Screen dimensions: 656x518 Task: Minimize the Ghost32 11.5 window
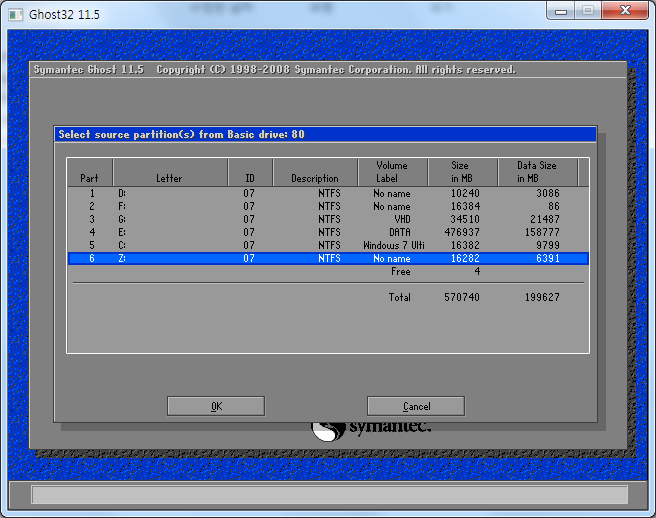pyautogui.click(x=561, y=11)
